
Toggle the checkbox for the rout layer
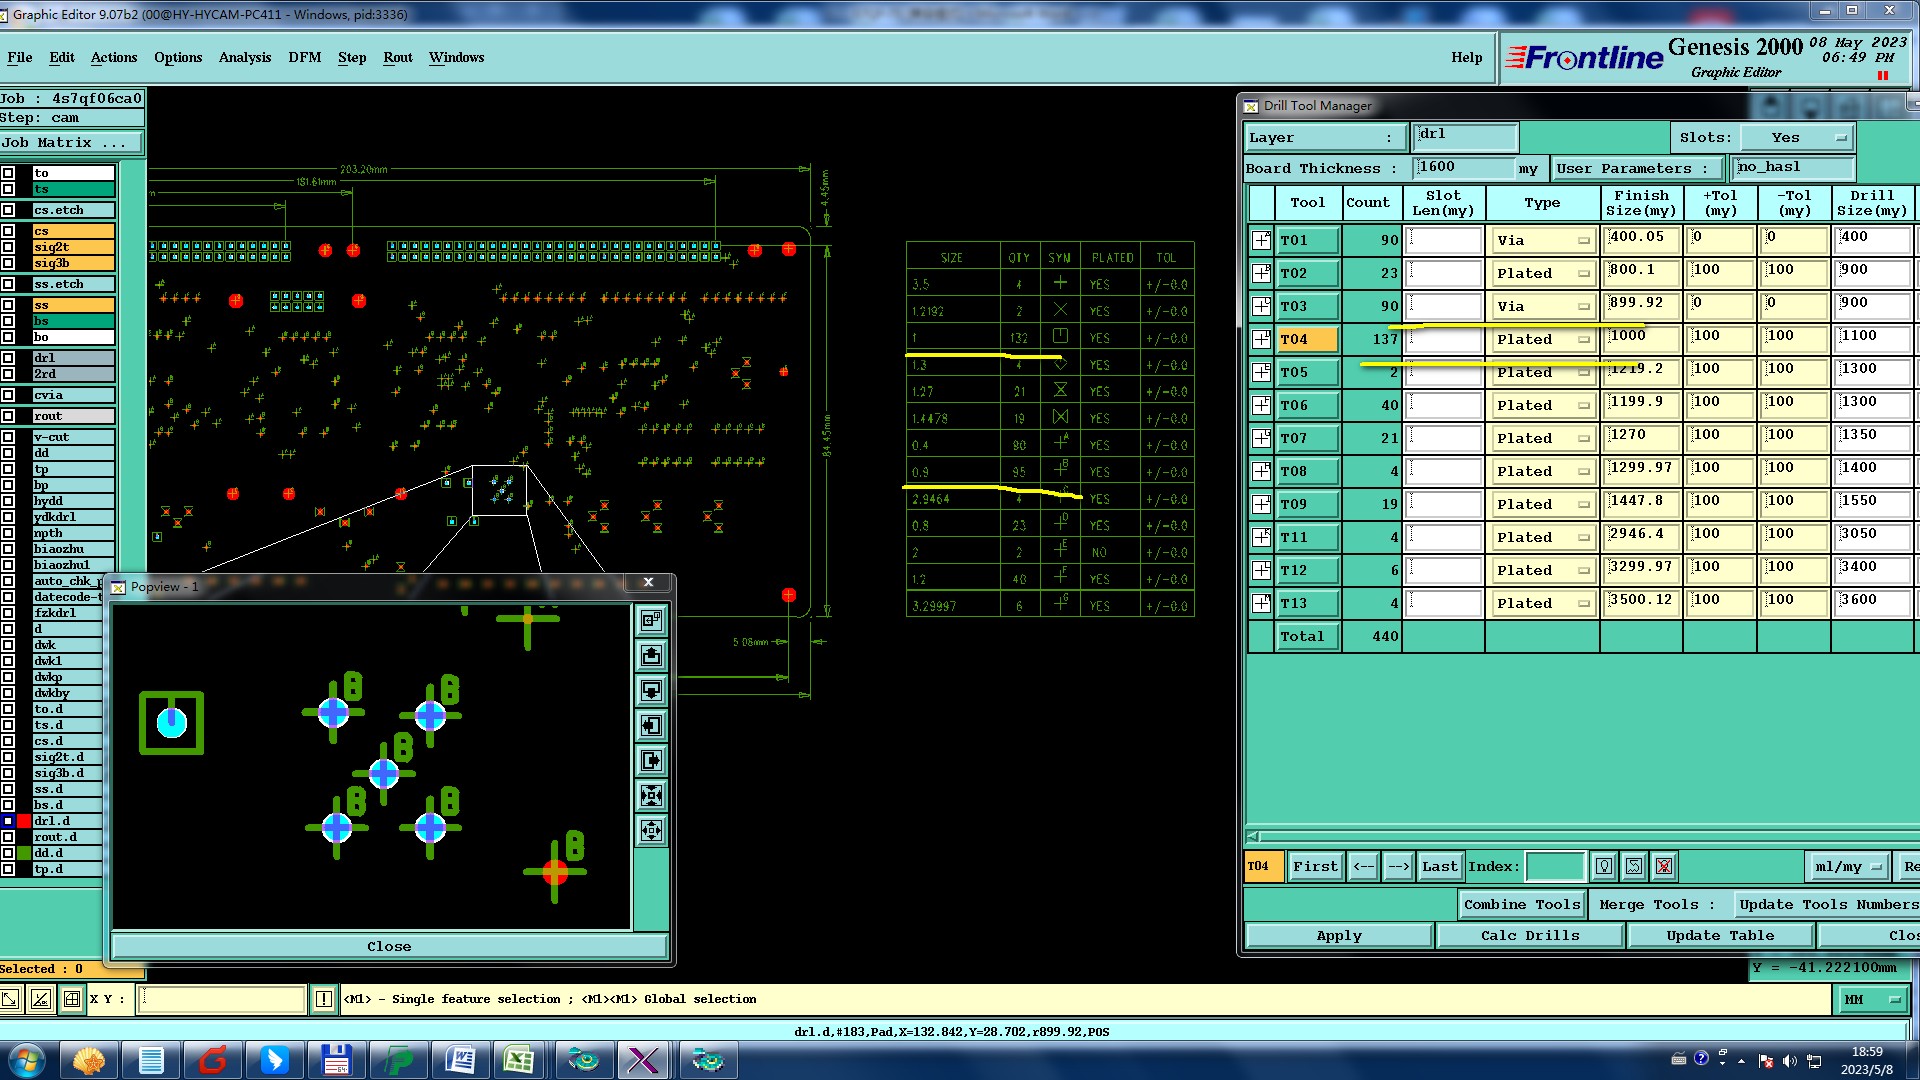pyautogui.click(x=9, y=416)
